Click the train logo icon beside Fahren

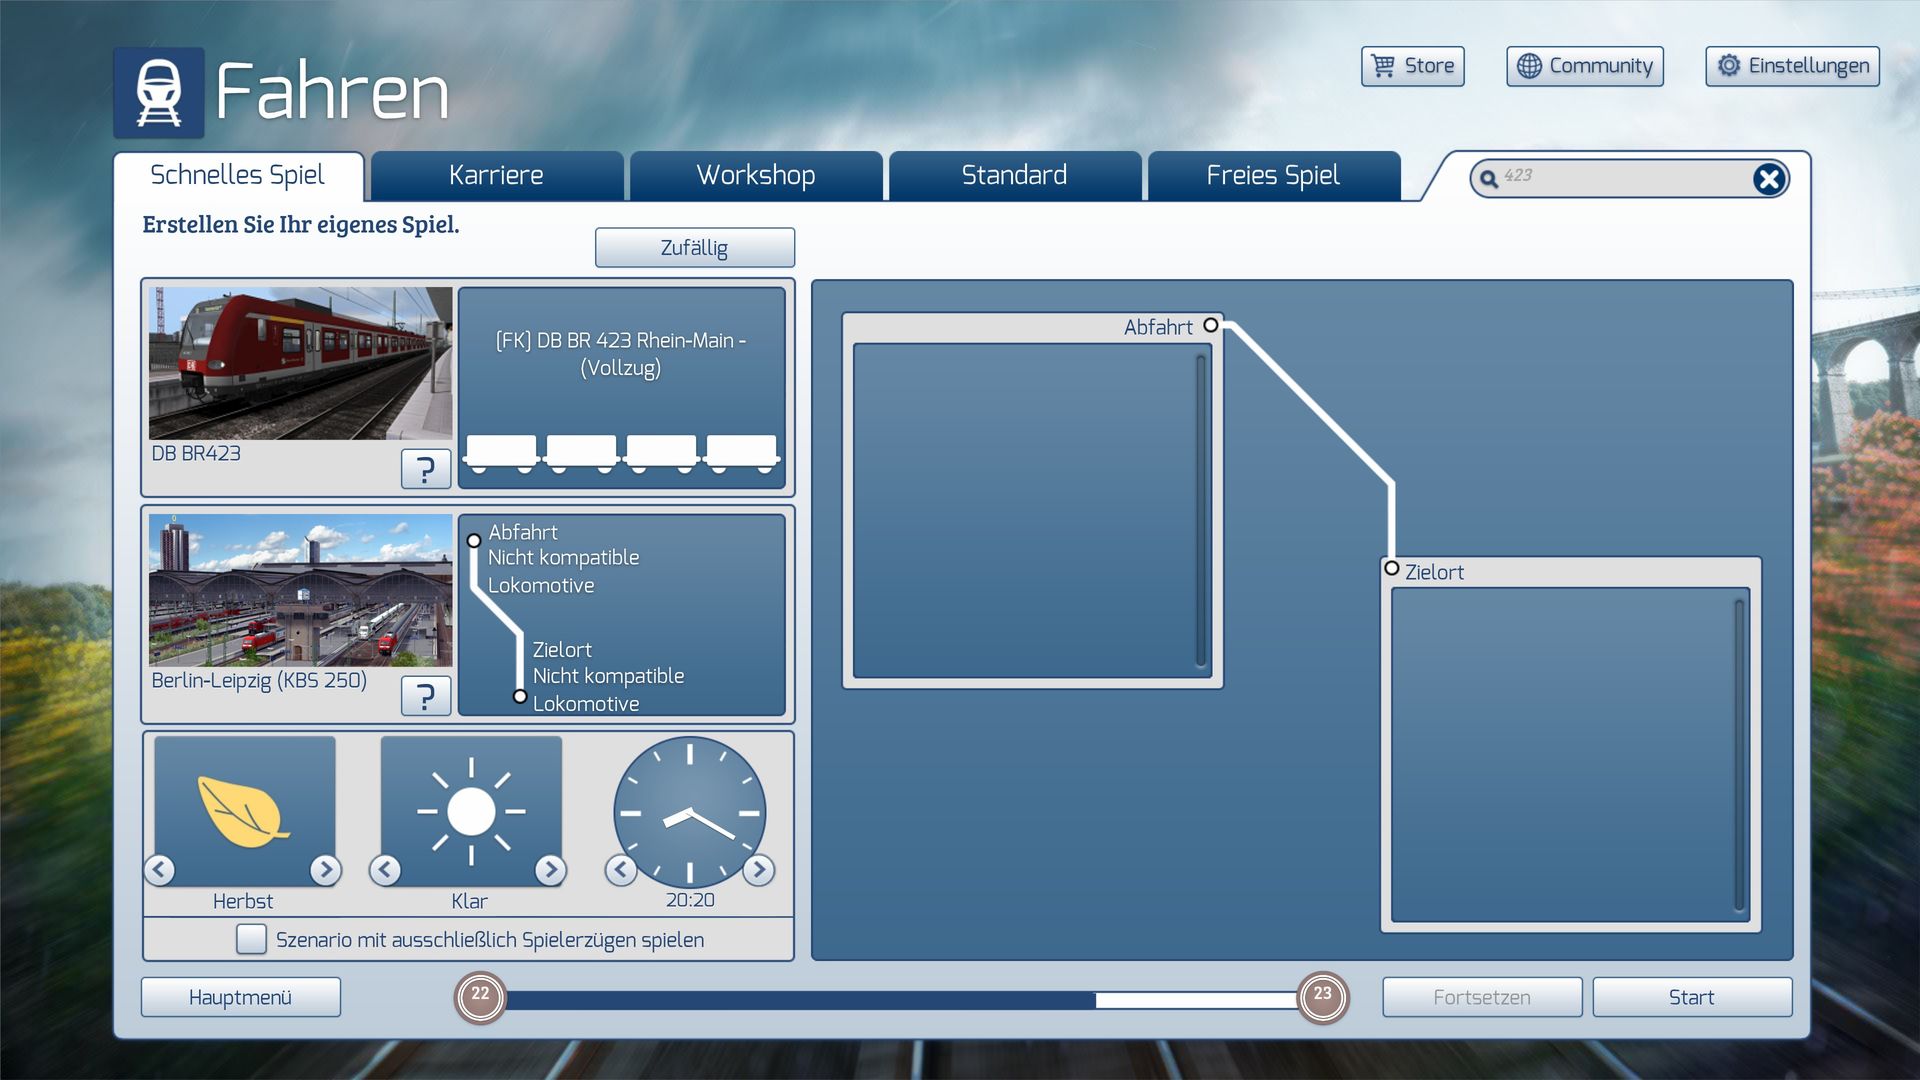click(x=158, y=92)
